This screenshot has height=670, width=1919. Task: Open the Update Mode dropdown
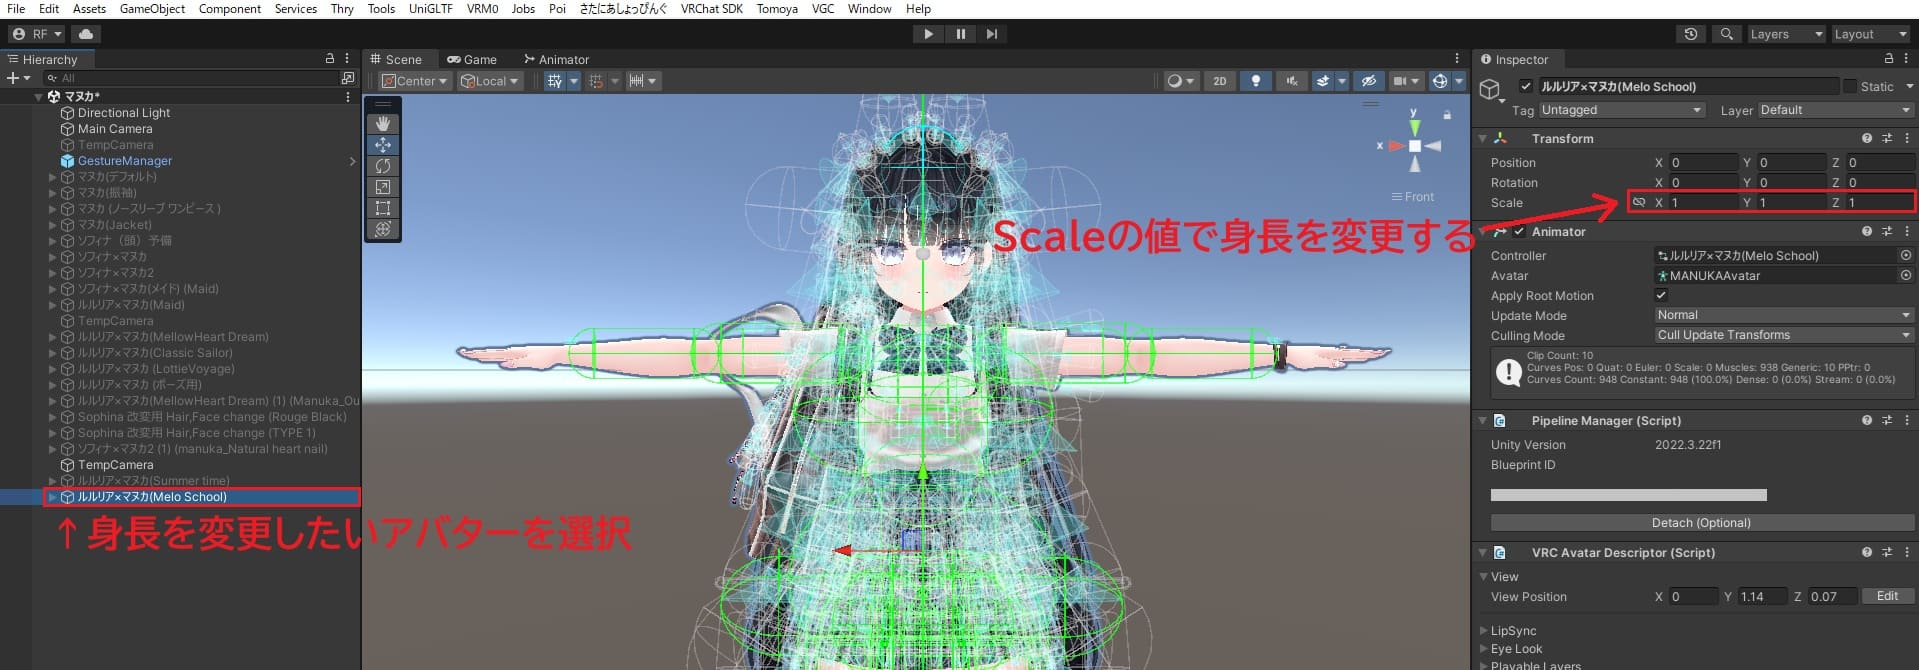click(1784, 315)
